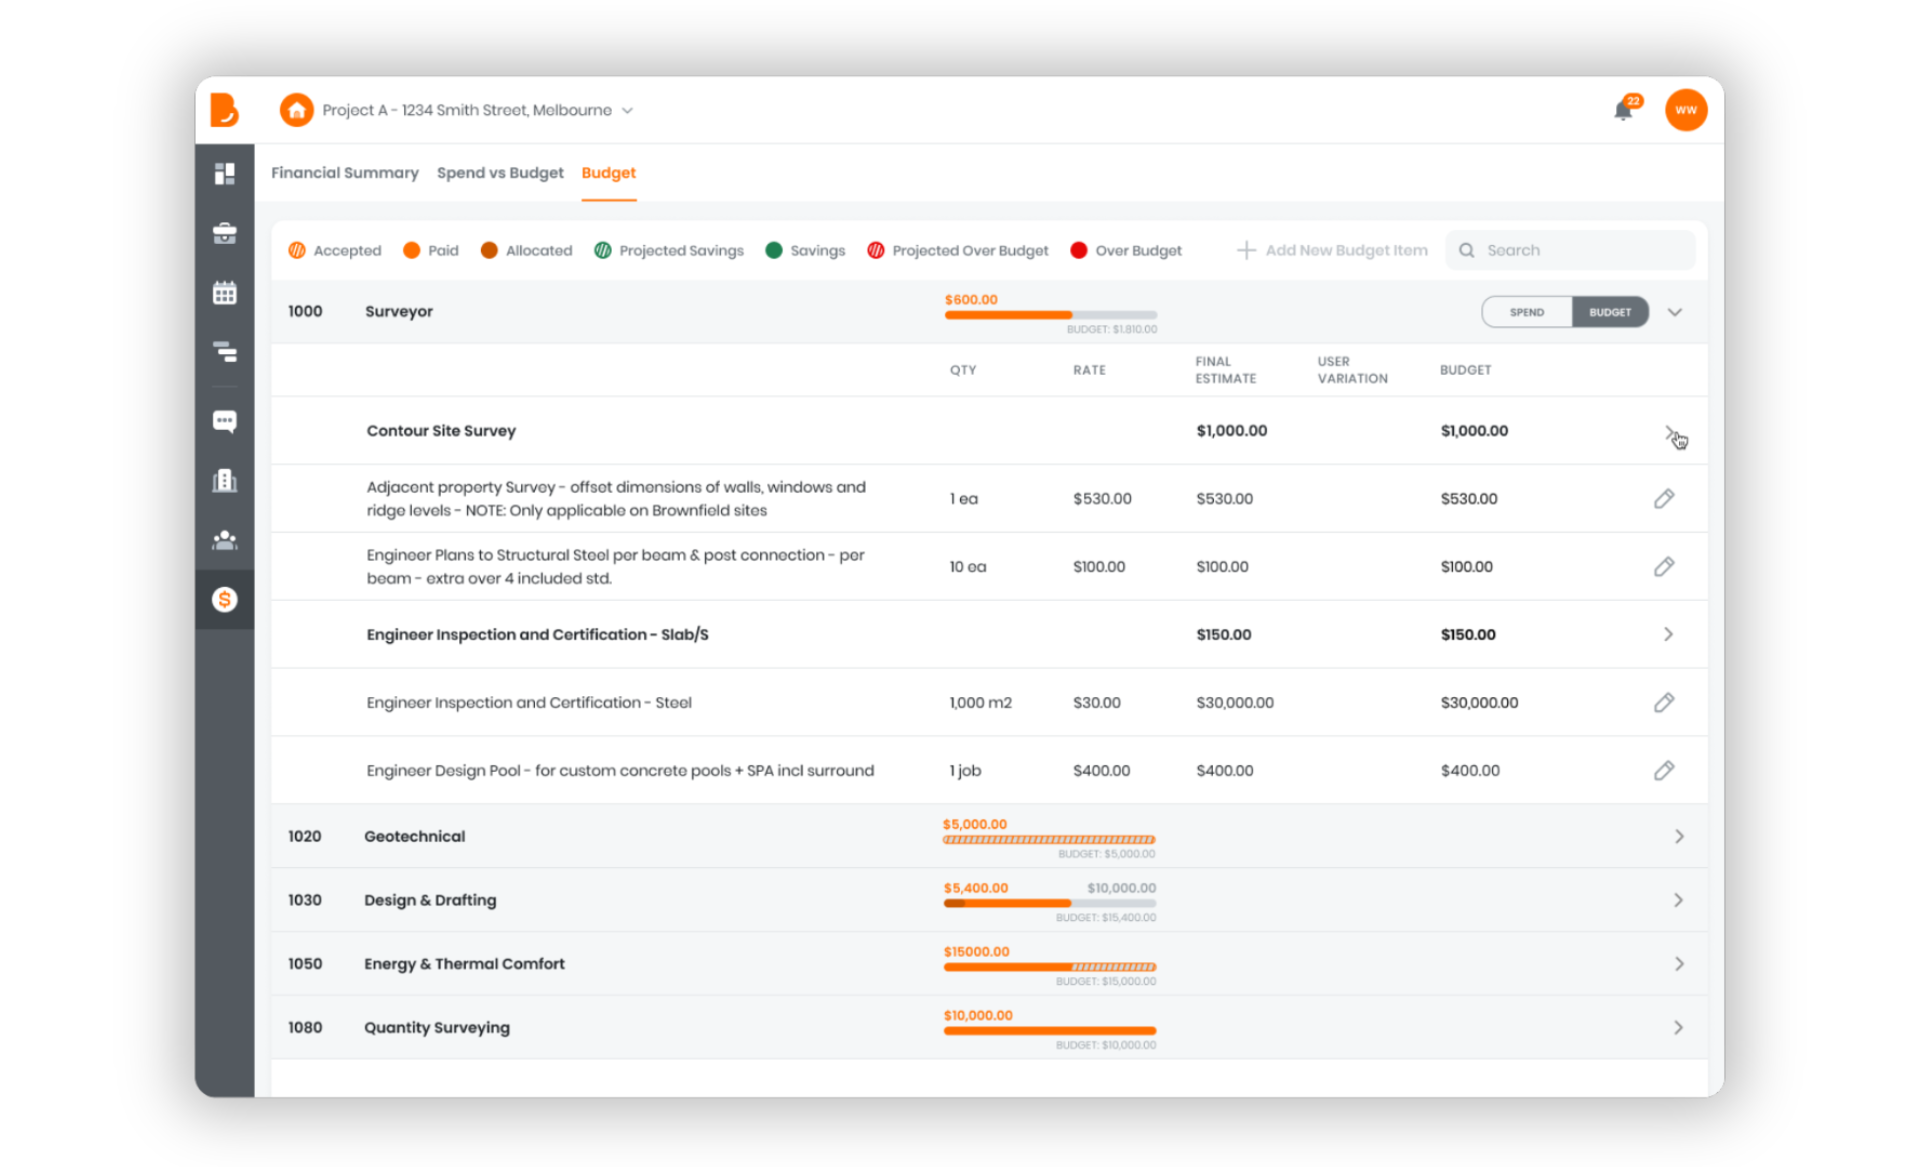Screen dimensions: 1920x1167
Task: Expand the Design & Drafting section
Action: tap(1679, 900)
